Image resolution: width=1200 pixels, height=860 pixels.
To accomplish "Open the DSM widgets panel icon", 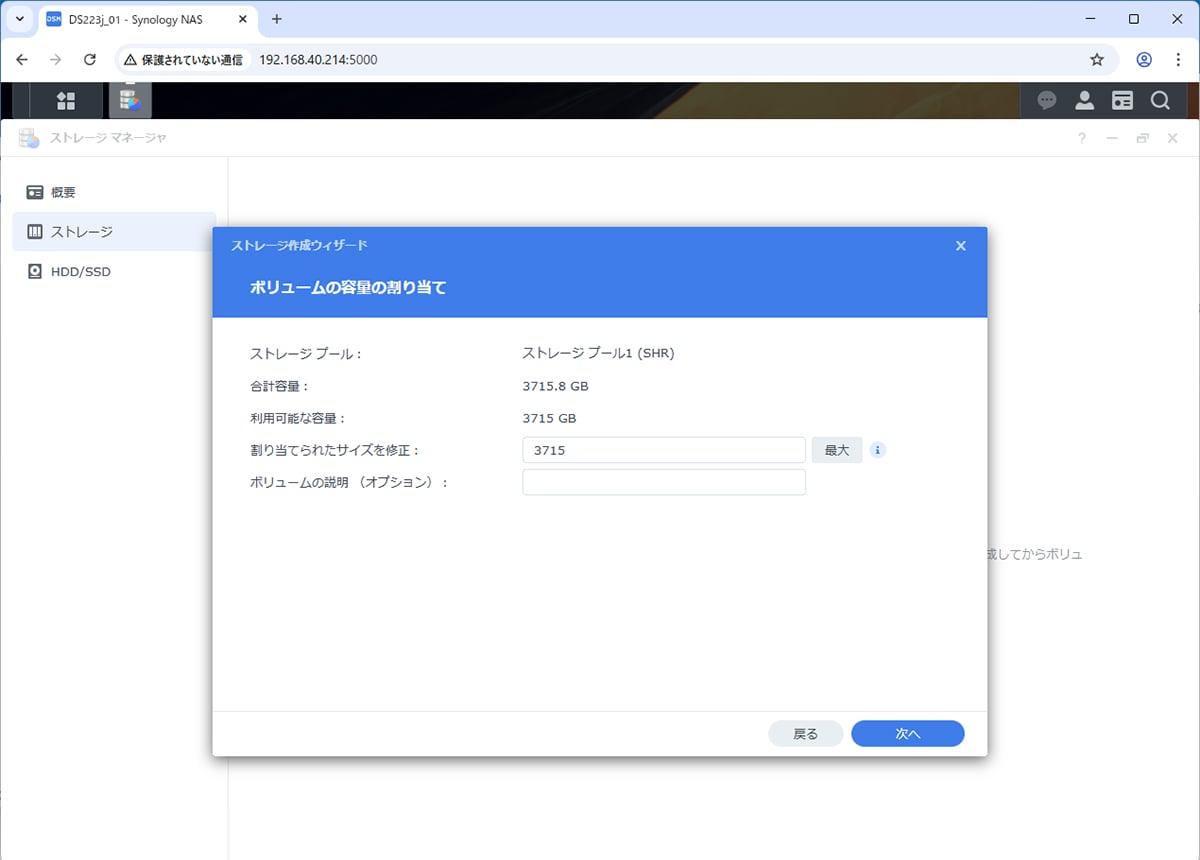I will pos(1122,100).
